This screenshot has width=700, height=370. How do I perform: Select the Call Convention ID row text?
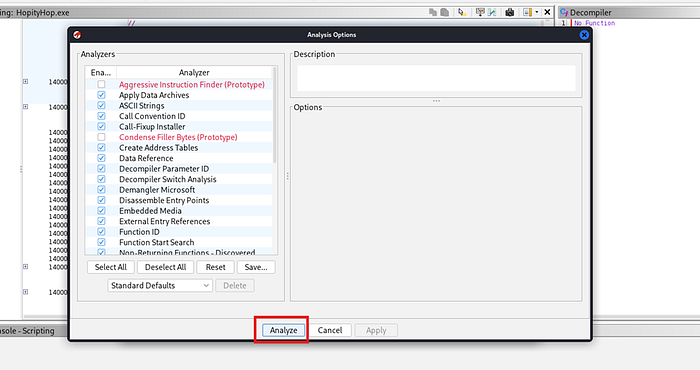152,116
